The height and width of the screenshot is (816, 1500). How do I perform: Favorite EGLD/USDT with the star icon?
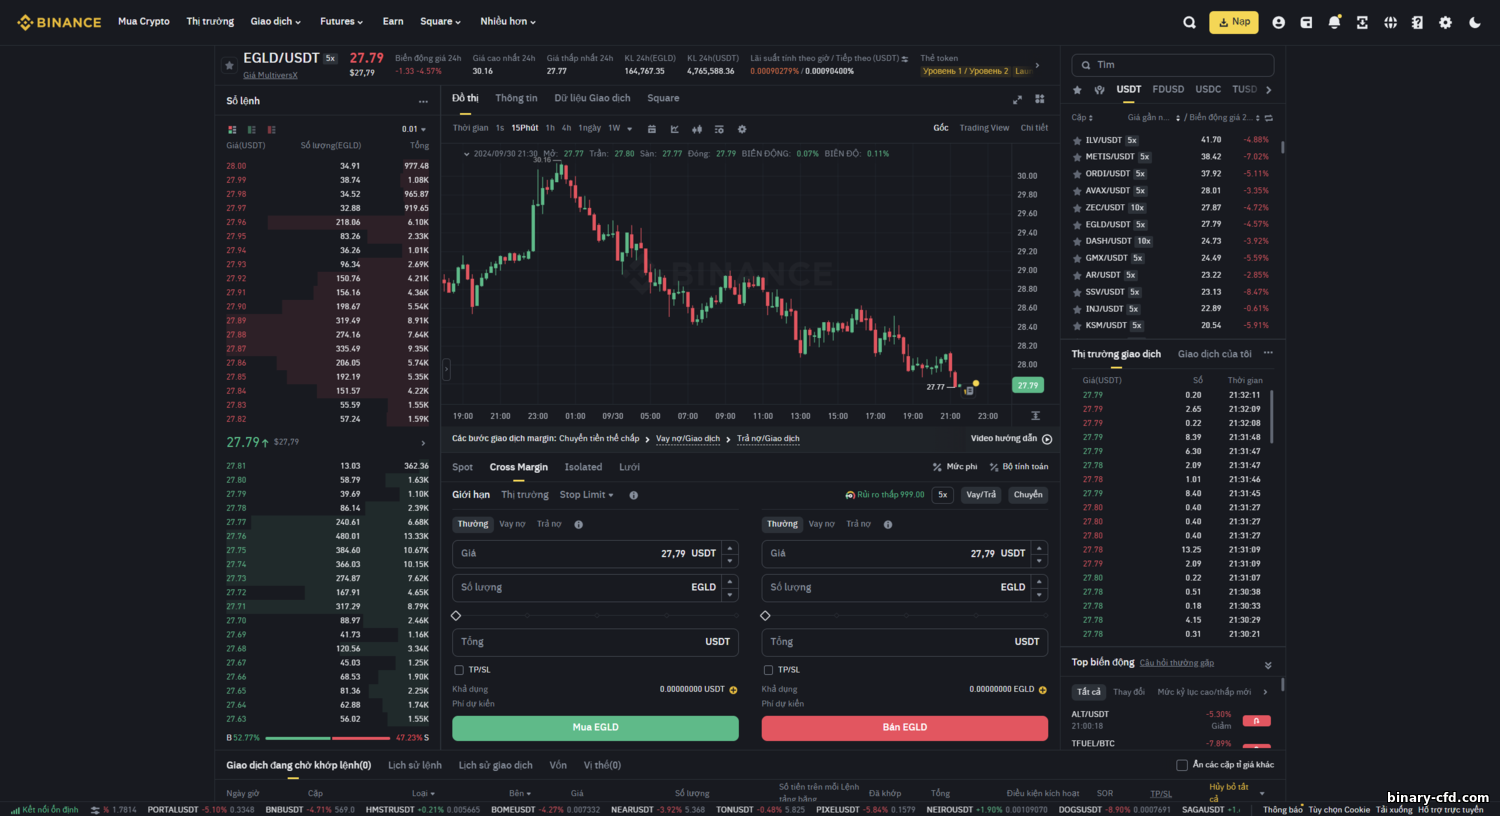coord(229,65)
